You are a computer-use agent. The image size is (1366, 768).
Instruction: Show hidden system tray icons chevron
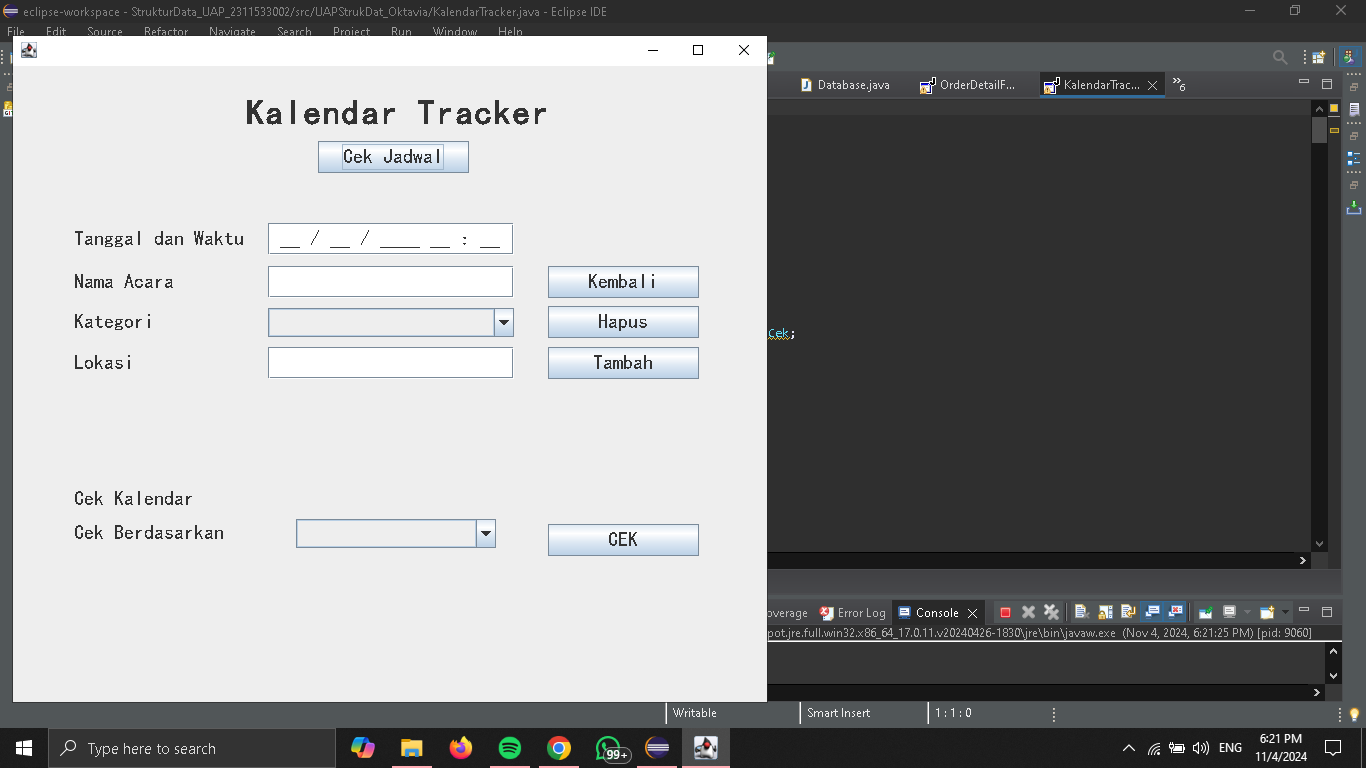pos(1129,748)
